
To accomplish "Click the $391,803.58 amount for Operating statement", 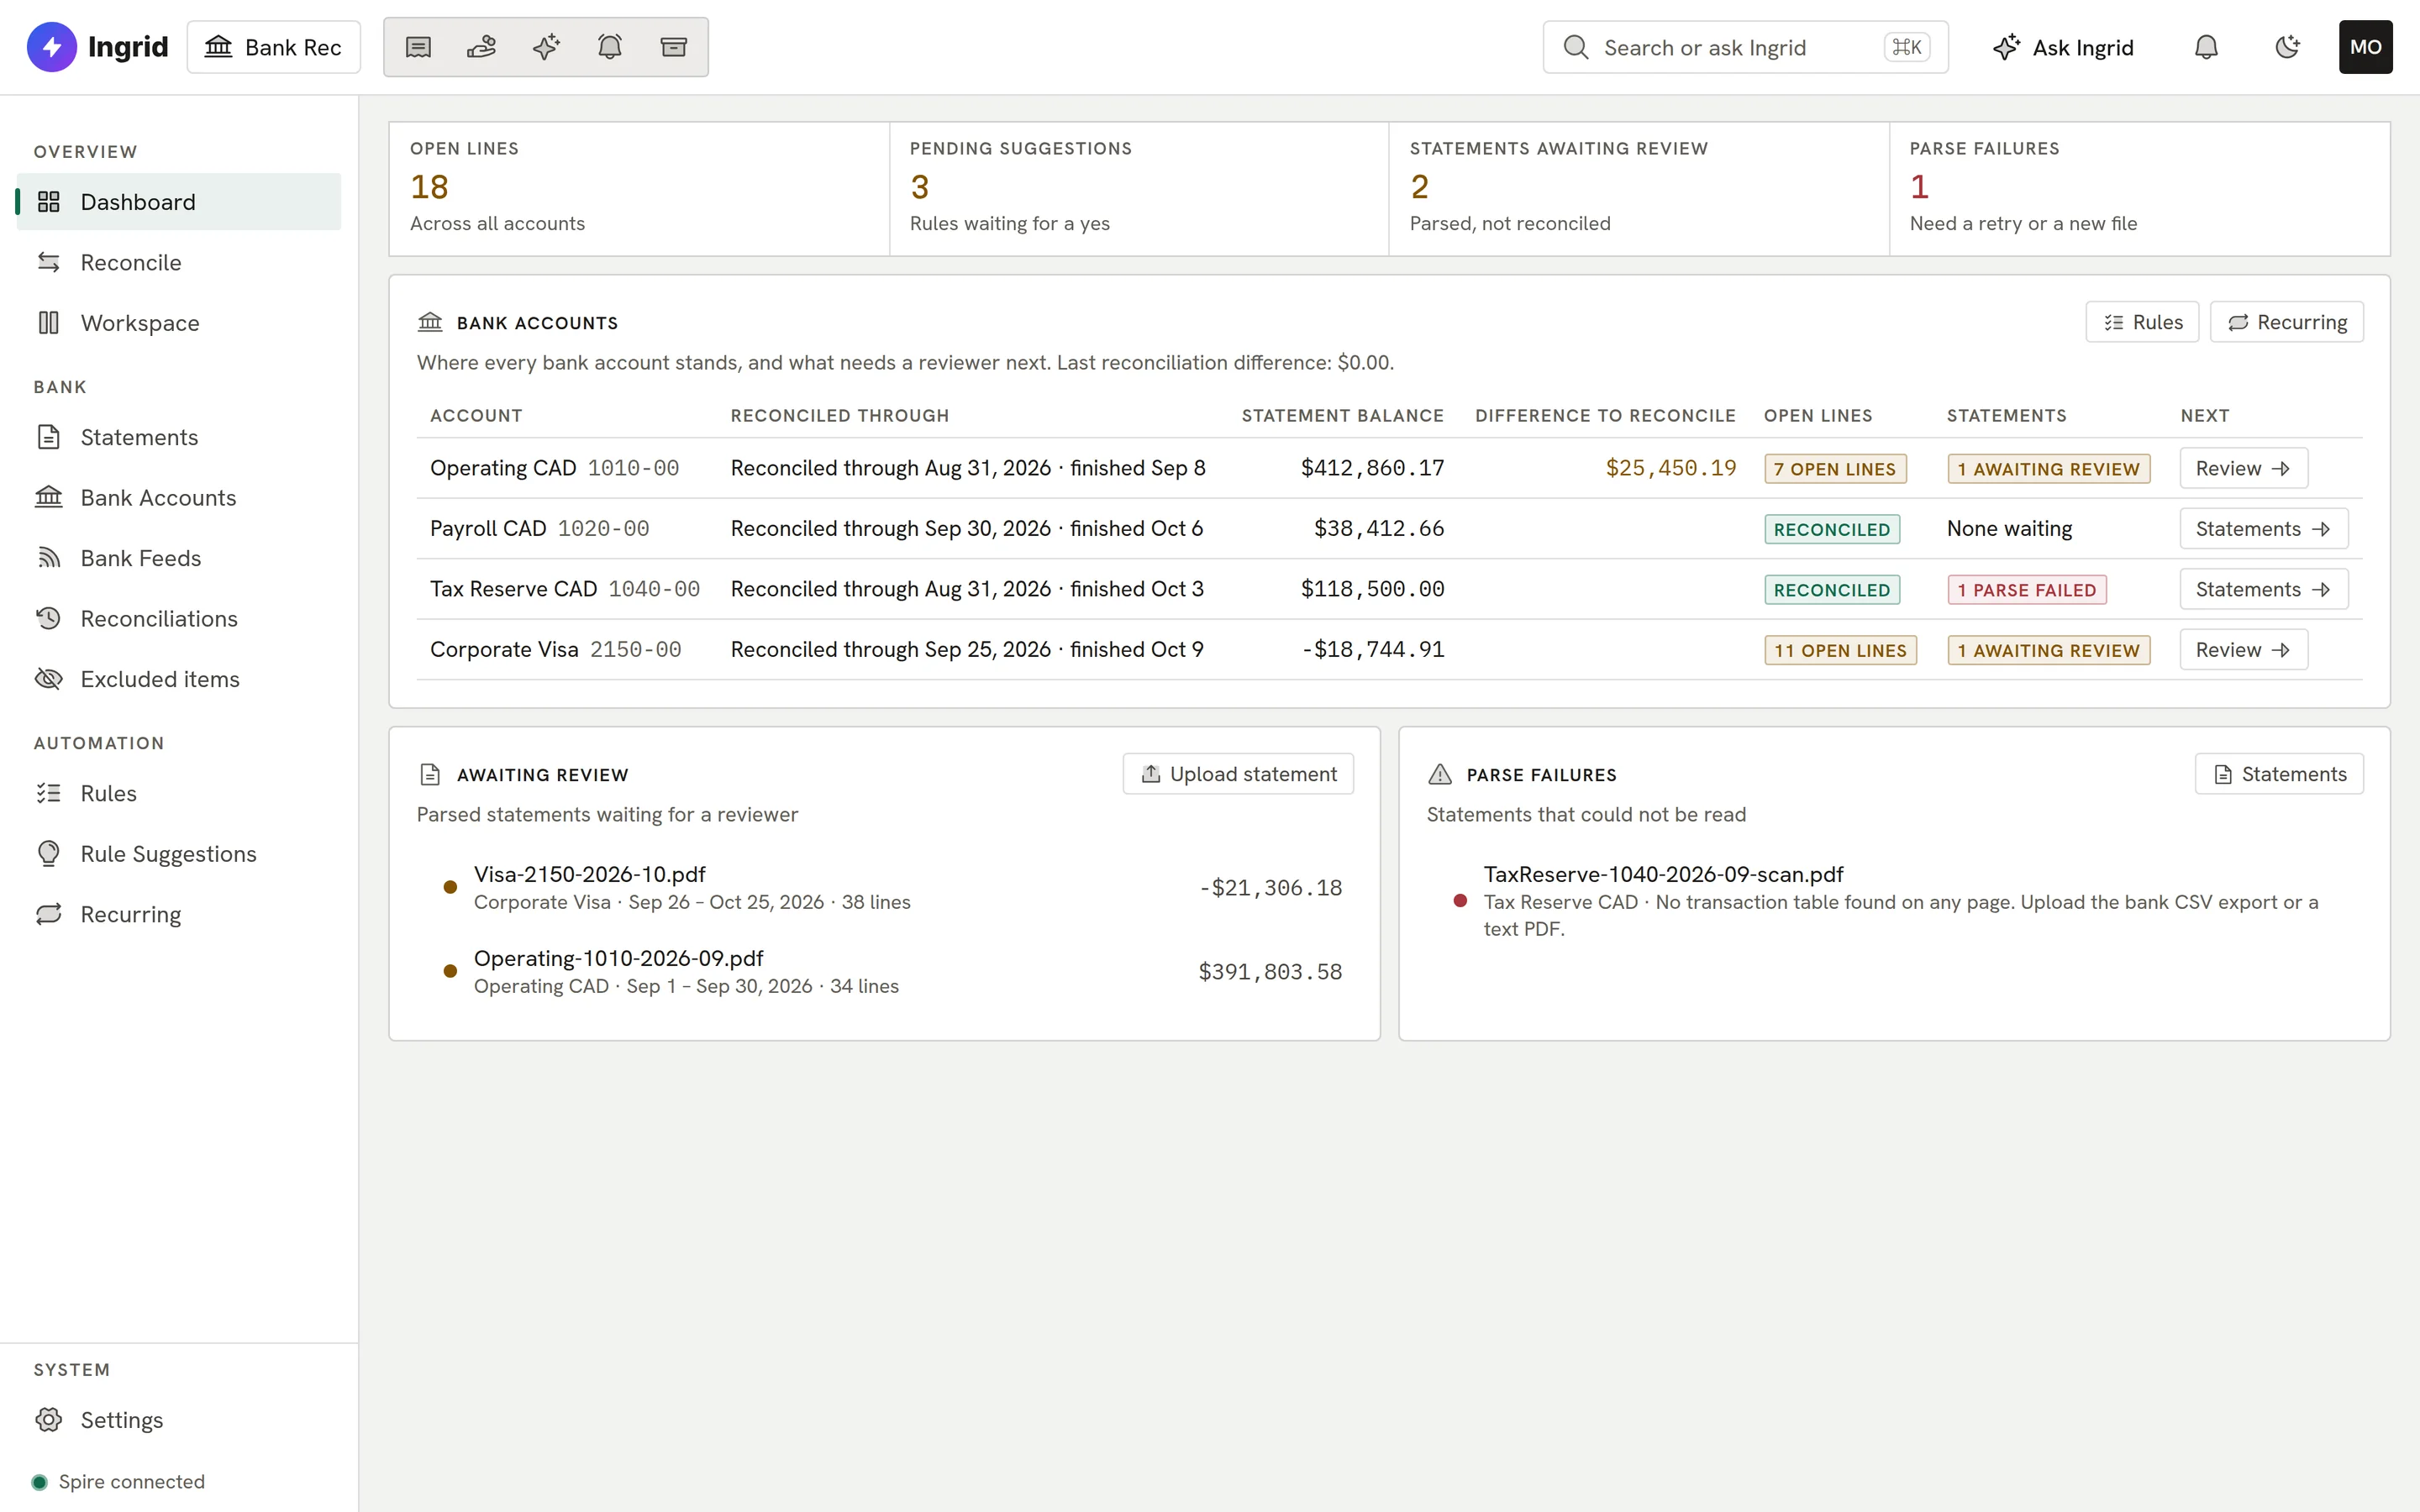I will [x=1270, y=971].
